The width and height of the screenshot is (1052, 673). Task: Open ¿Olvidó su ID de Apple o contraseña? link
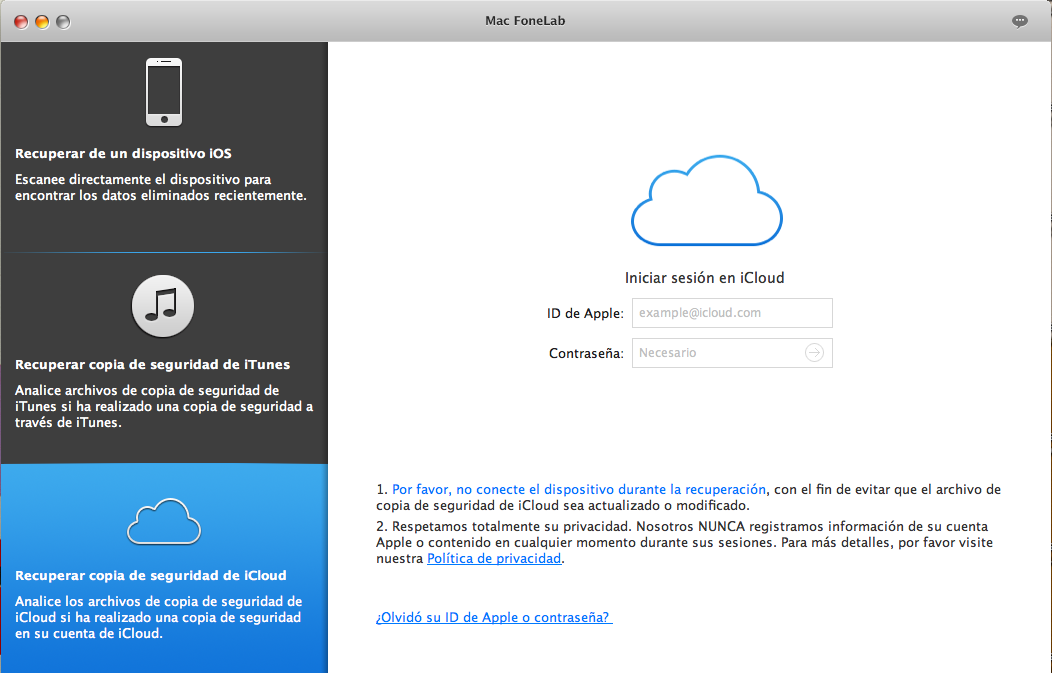[x=494, y=617]
